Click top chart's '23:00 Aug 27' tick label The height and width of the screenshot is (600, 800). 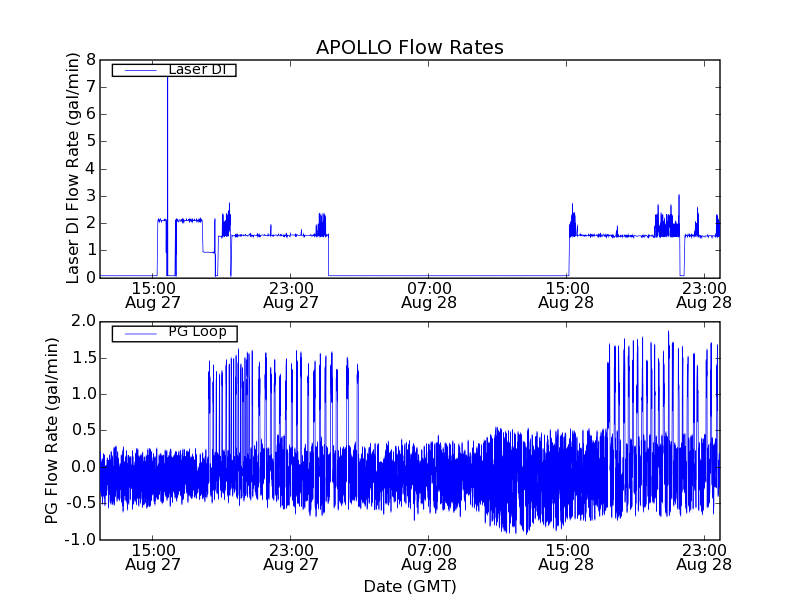point(291,296)
